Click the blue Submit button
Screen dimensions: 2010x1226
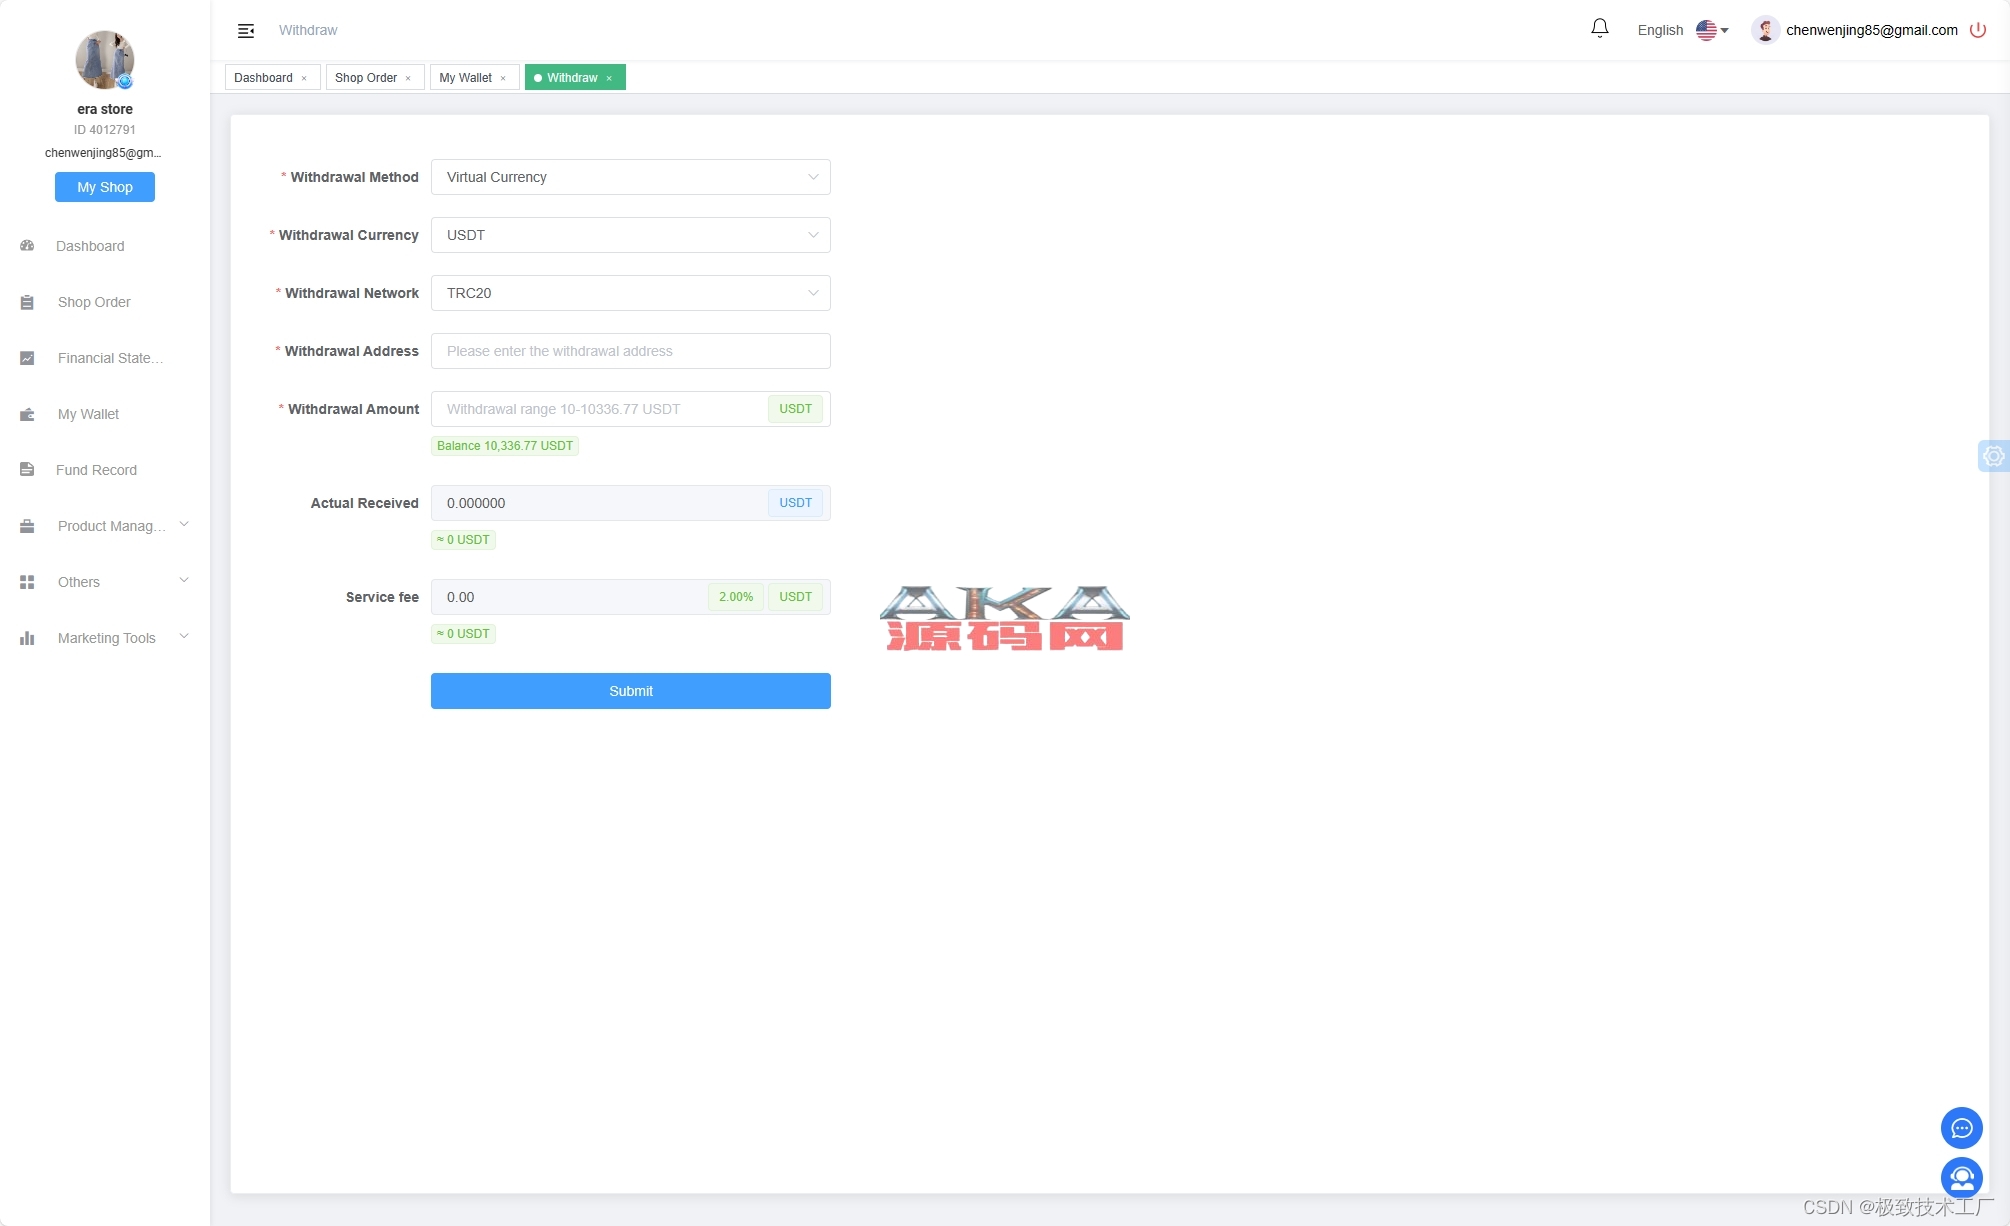[x=630, y=691]
